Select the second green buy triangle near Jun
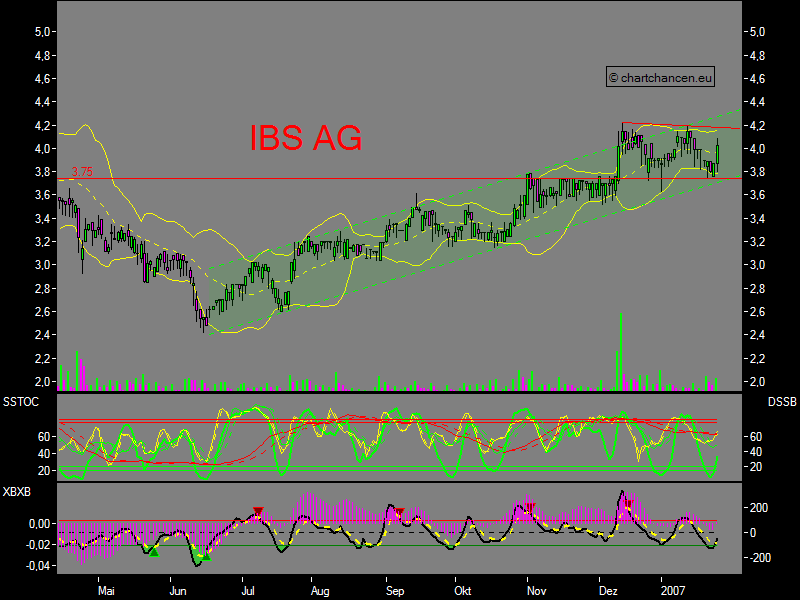The width and height of the screenshot is (800, 600). pos(205,556)
